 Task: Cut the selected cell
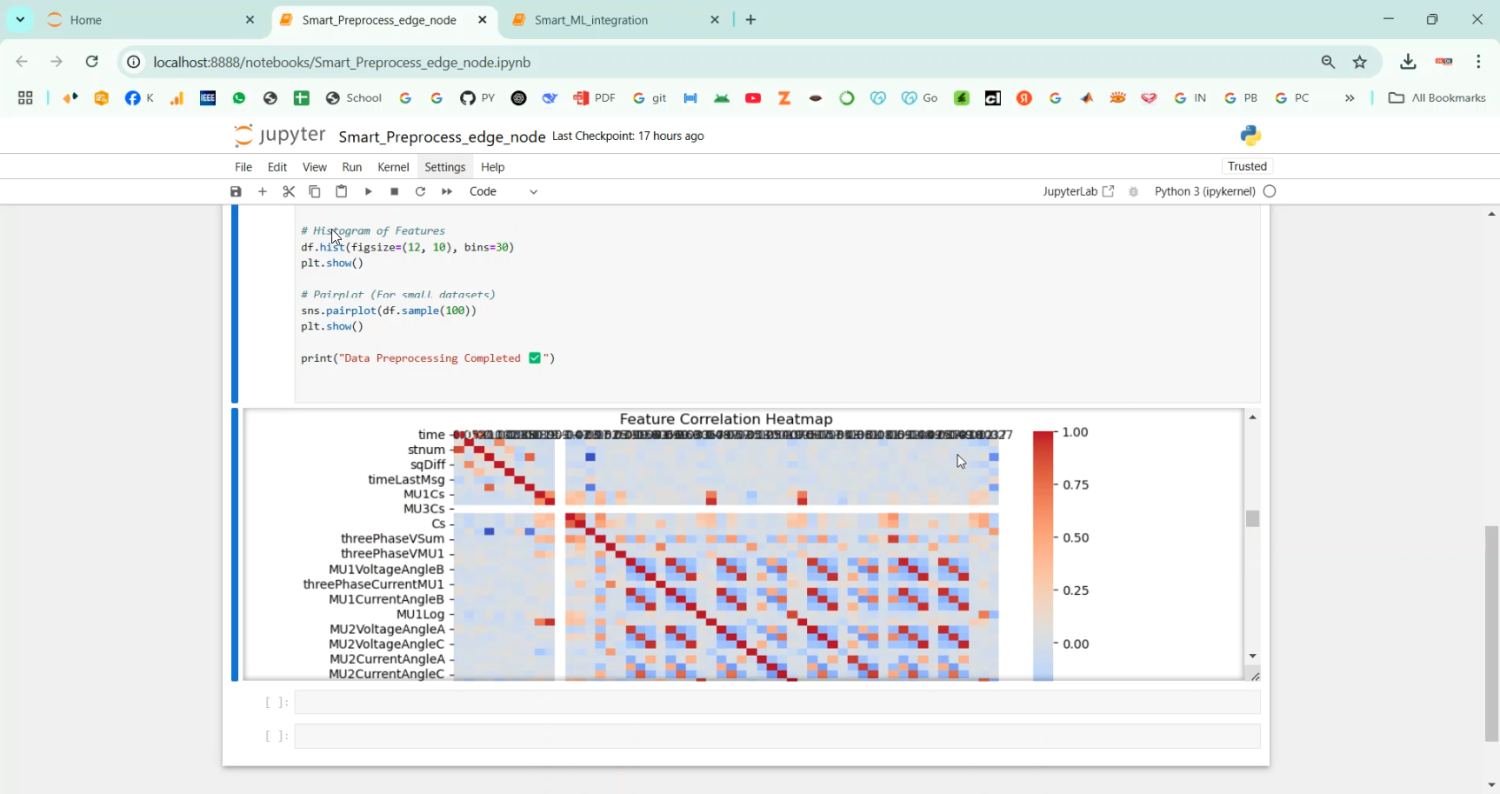[288, 191]
